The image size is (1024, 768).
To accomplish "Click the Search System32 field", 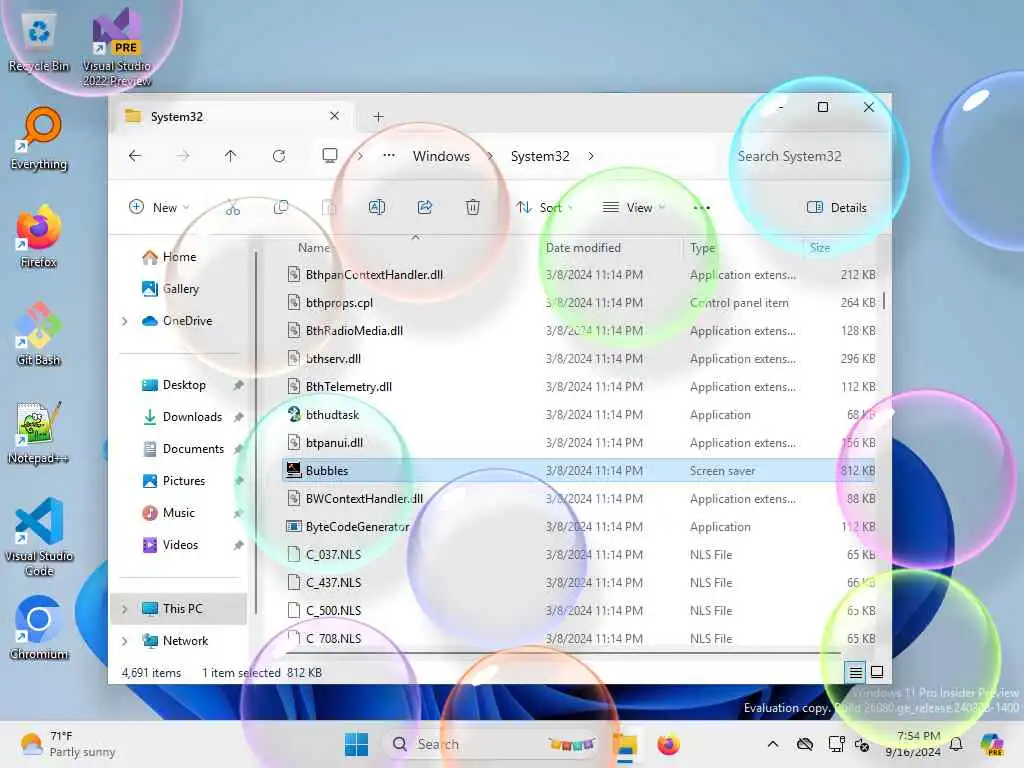I will (x=808, y=156).
